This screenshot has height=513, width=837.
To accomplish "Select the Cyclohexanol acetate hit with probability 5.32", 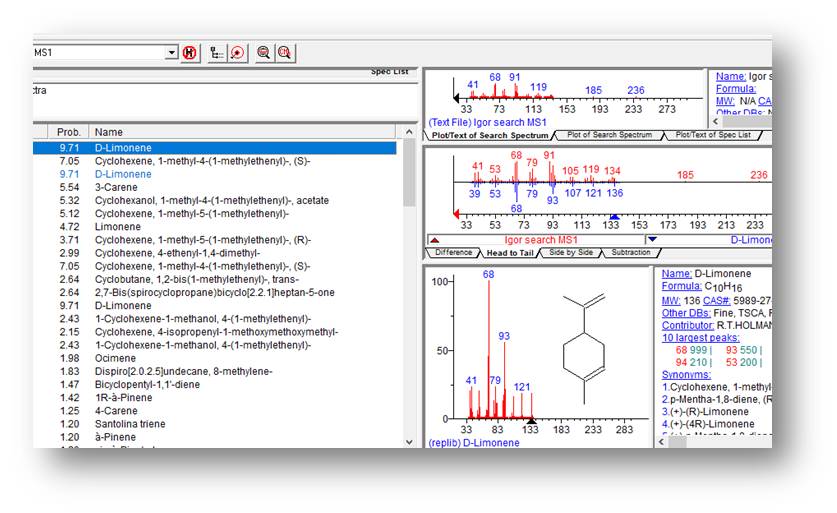I will click(x=215, y=201).
